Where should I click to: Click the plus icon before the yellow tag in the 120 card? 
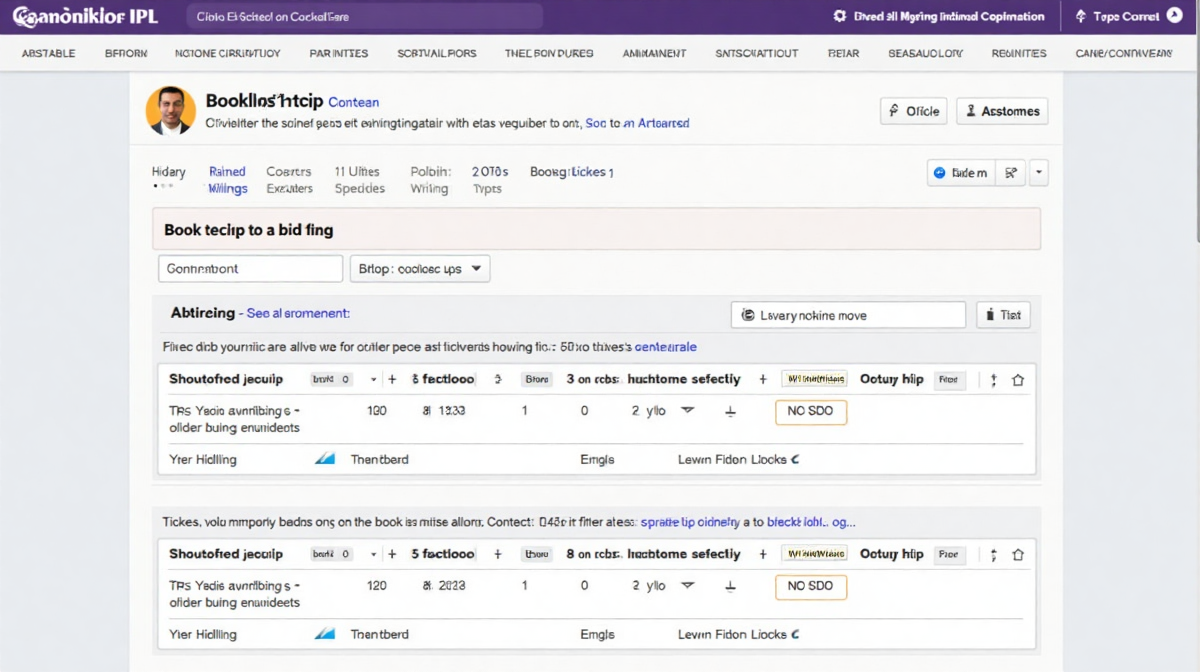point(763,554)
